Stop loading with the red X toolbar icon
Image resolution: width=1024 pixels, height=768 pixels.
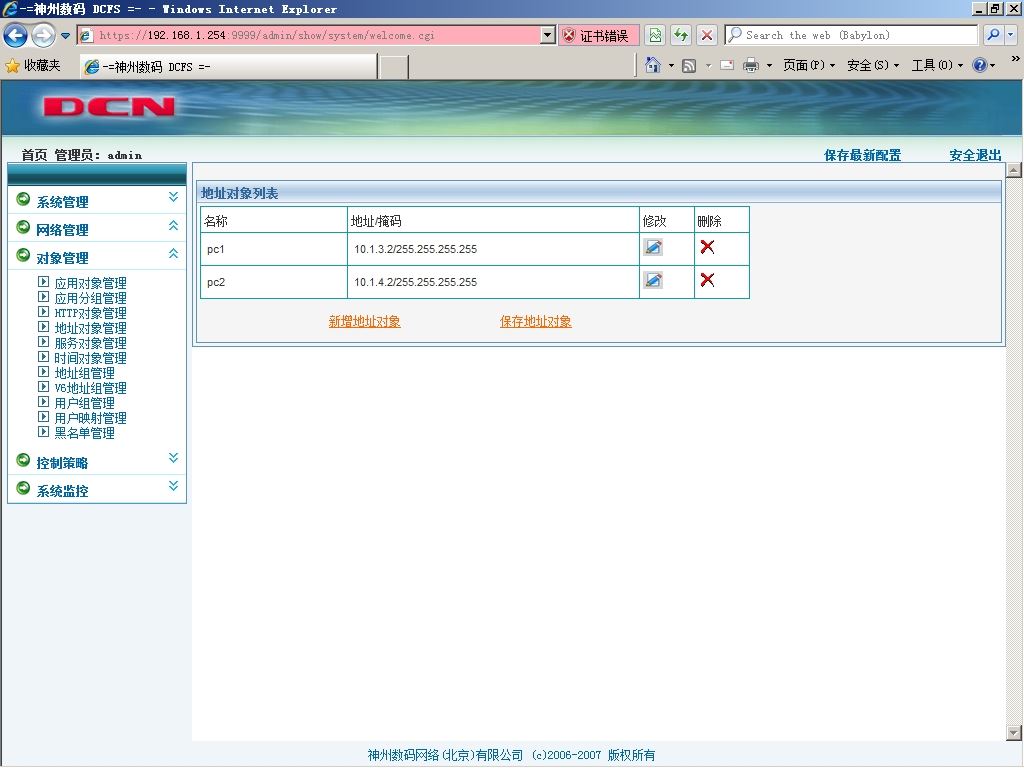pos(707,35)
